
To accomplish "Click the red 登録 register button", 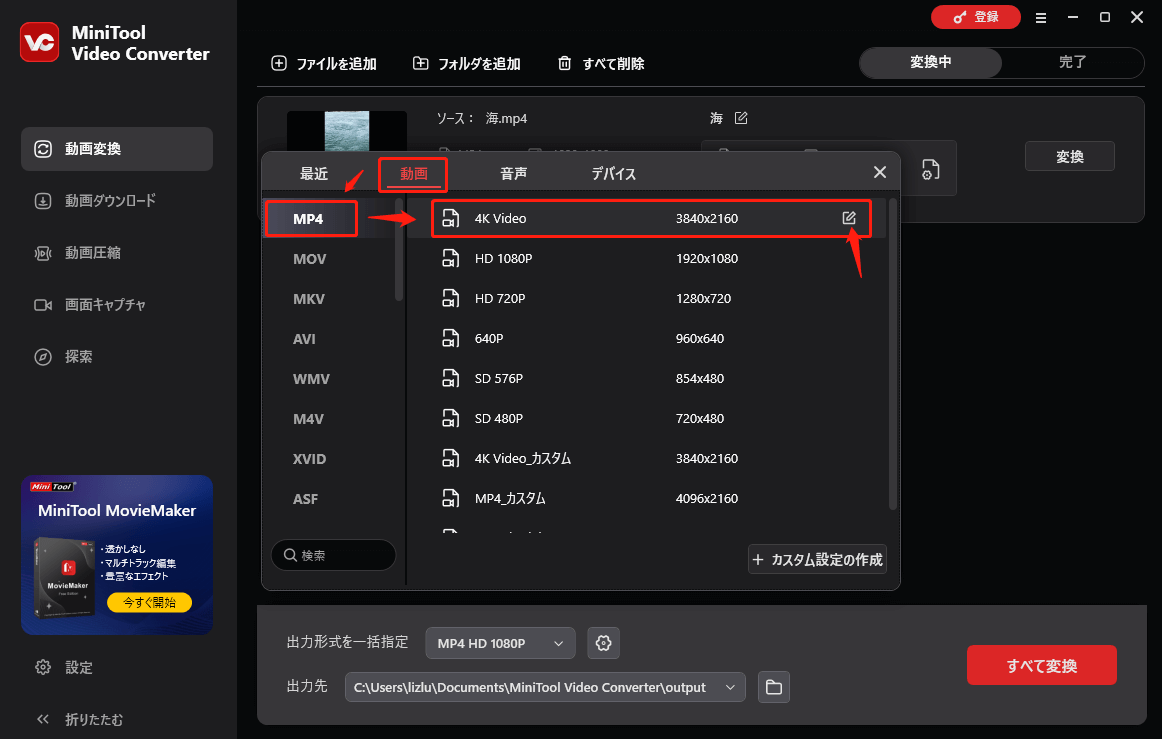I will point(975,17).
